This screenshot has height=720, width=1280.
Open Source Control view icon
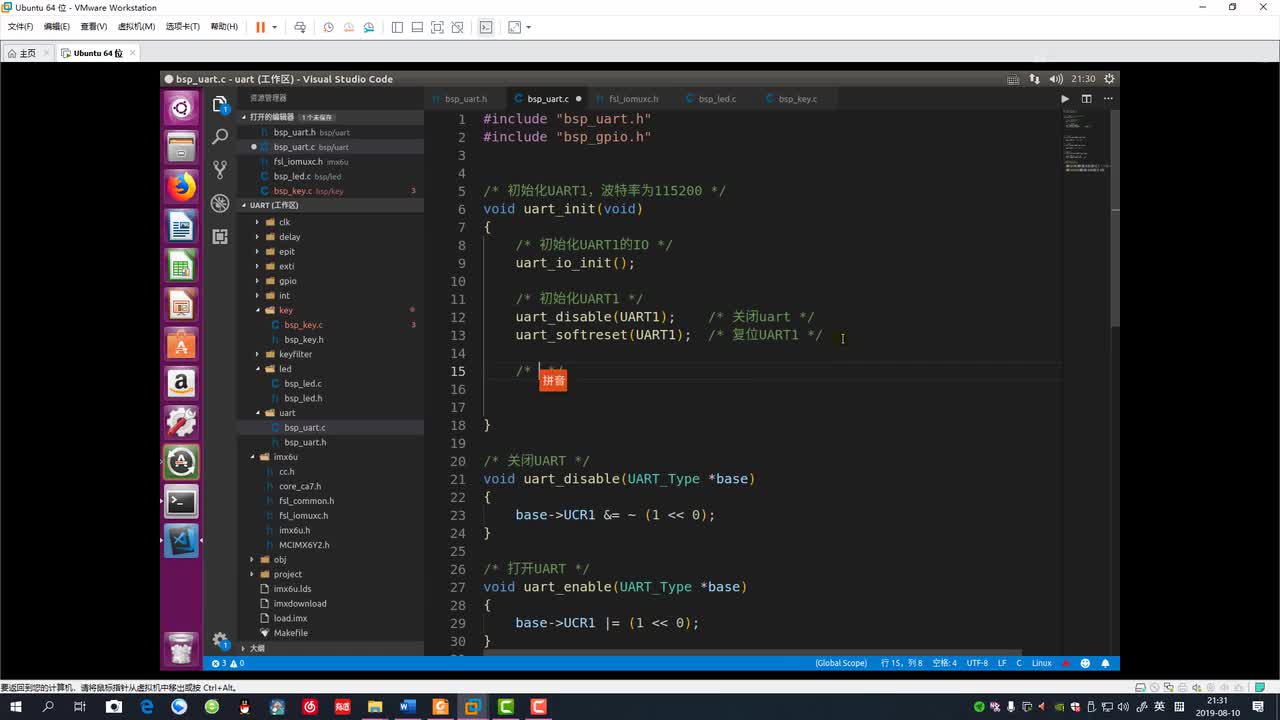[220, 170]
